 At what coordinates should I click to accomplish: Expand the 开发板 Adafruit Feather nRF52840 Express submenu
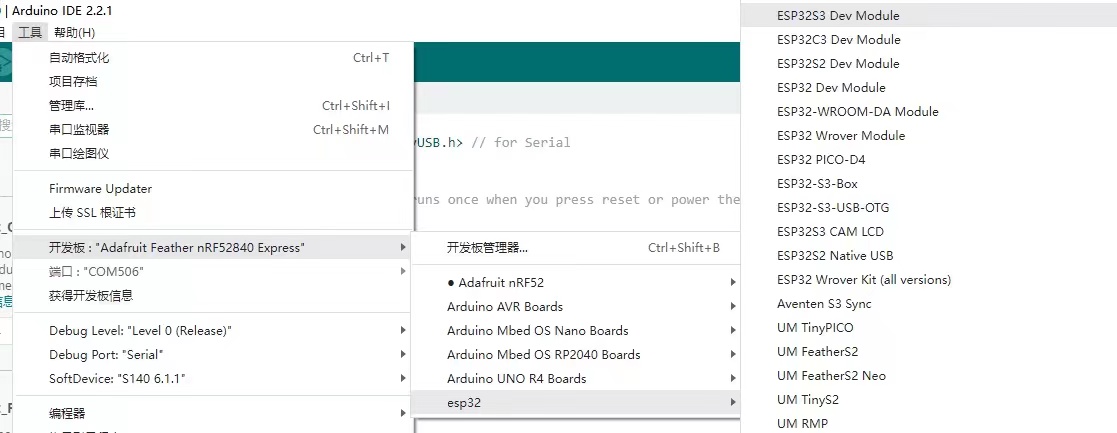coord(213,248)
